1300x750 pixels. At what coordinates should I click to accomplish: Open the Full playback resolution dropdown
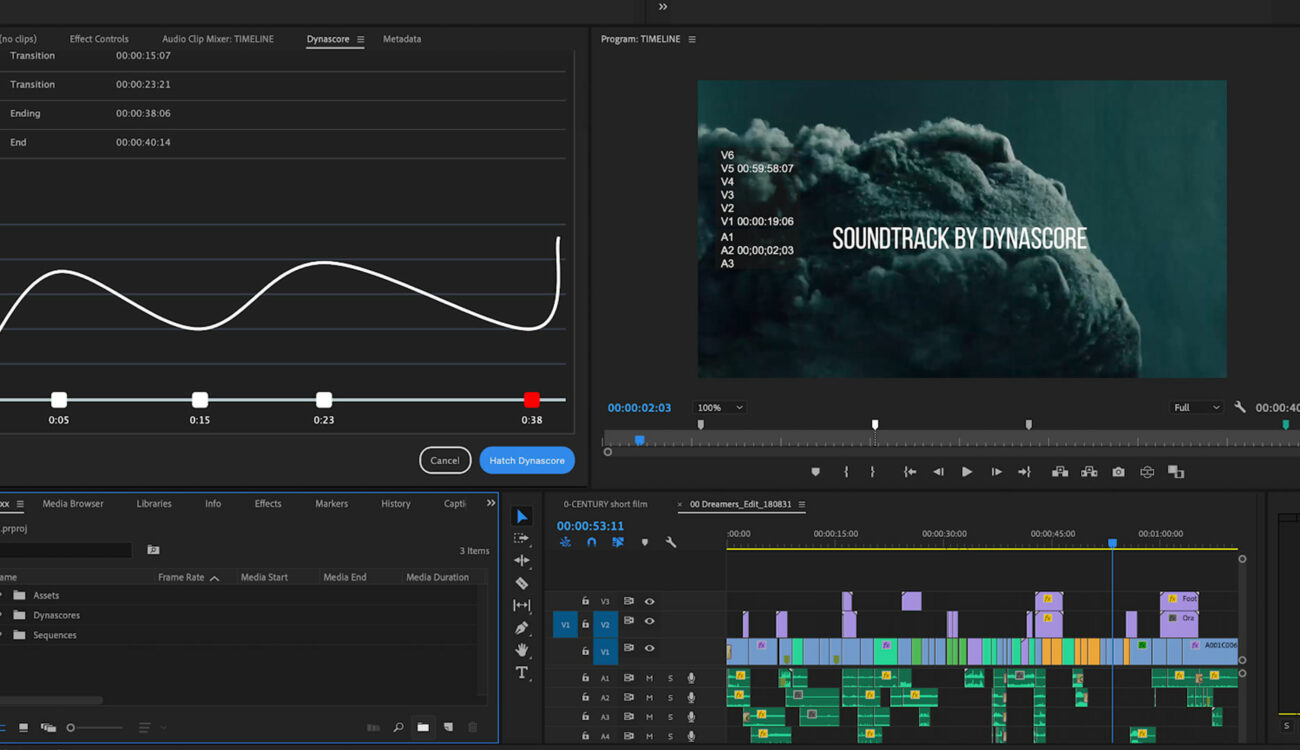1196,408
